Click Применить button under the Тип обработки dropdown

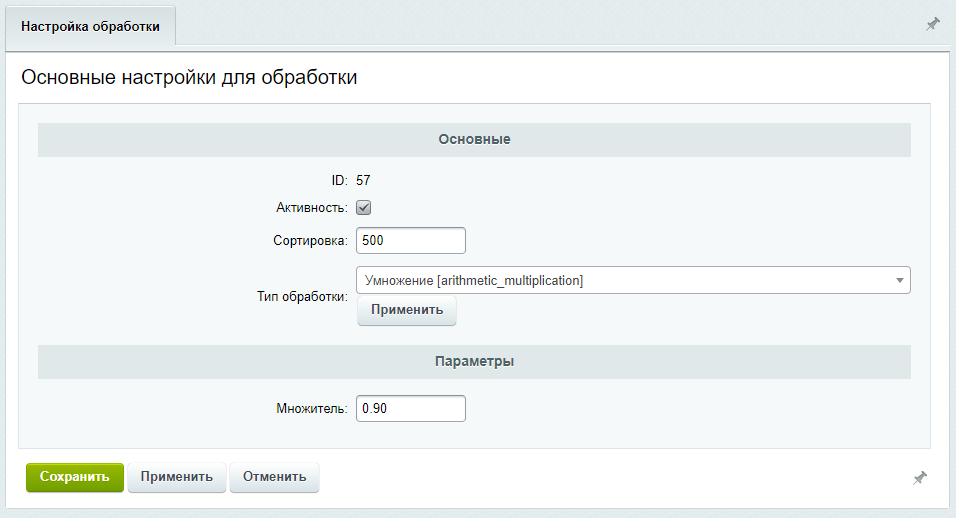point(407,310)
